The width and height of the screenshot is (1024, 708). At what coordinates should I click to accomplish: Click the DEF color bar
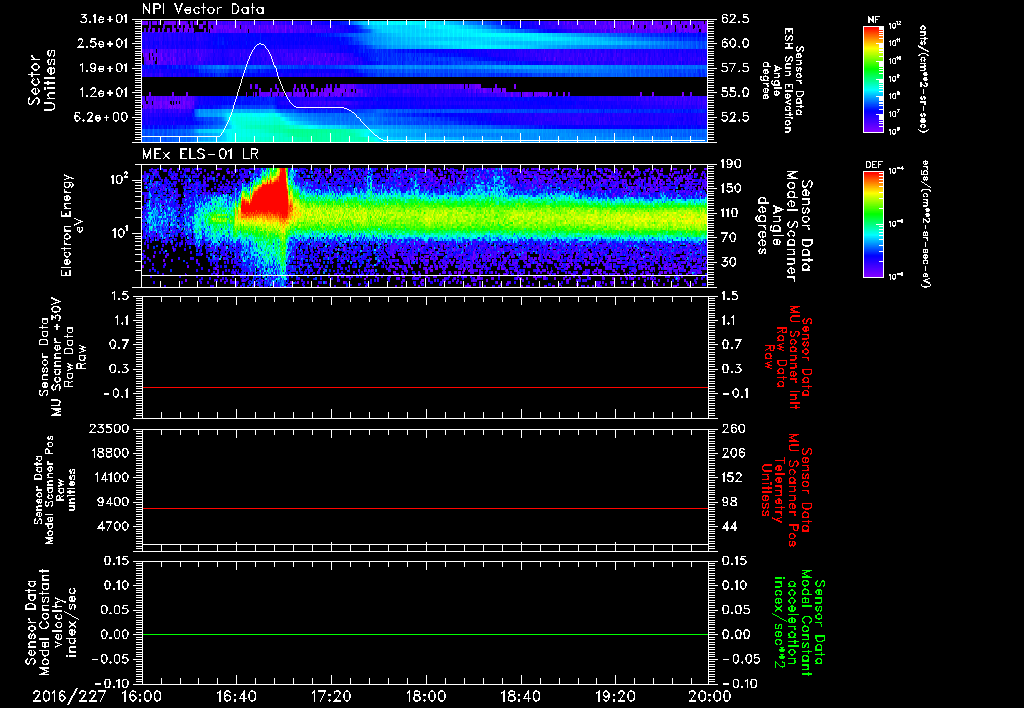874,224
